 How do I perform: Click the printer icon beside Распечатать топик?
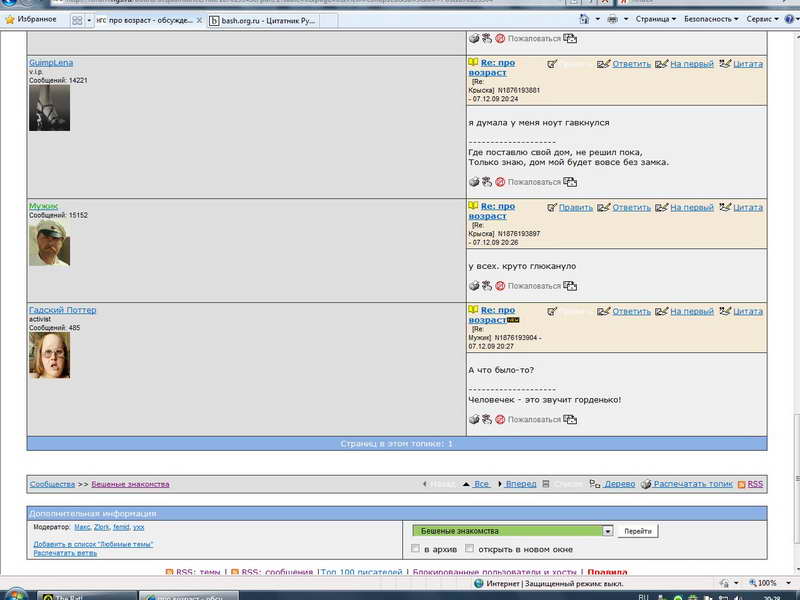click(x=647, y=484)
